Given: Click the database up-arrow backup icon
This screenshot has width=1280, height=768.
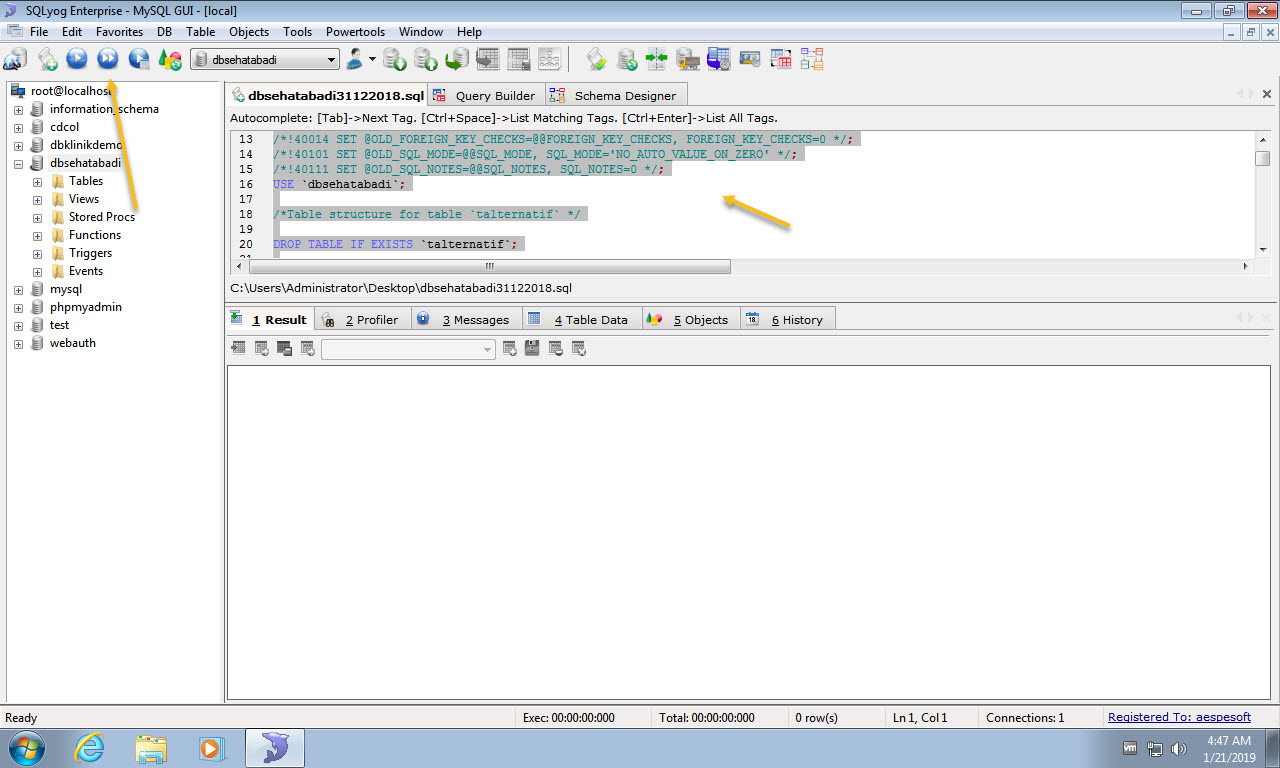Looking at the screenshot, I should 426,59.
